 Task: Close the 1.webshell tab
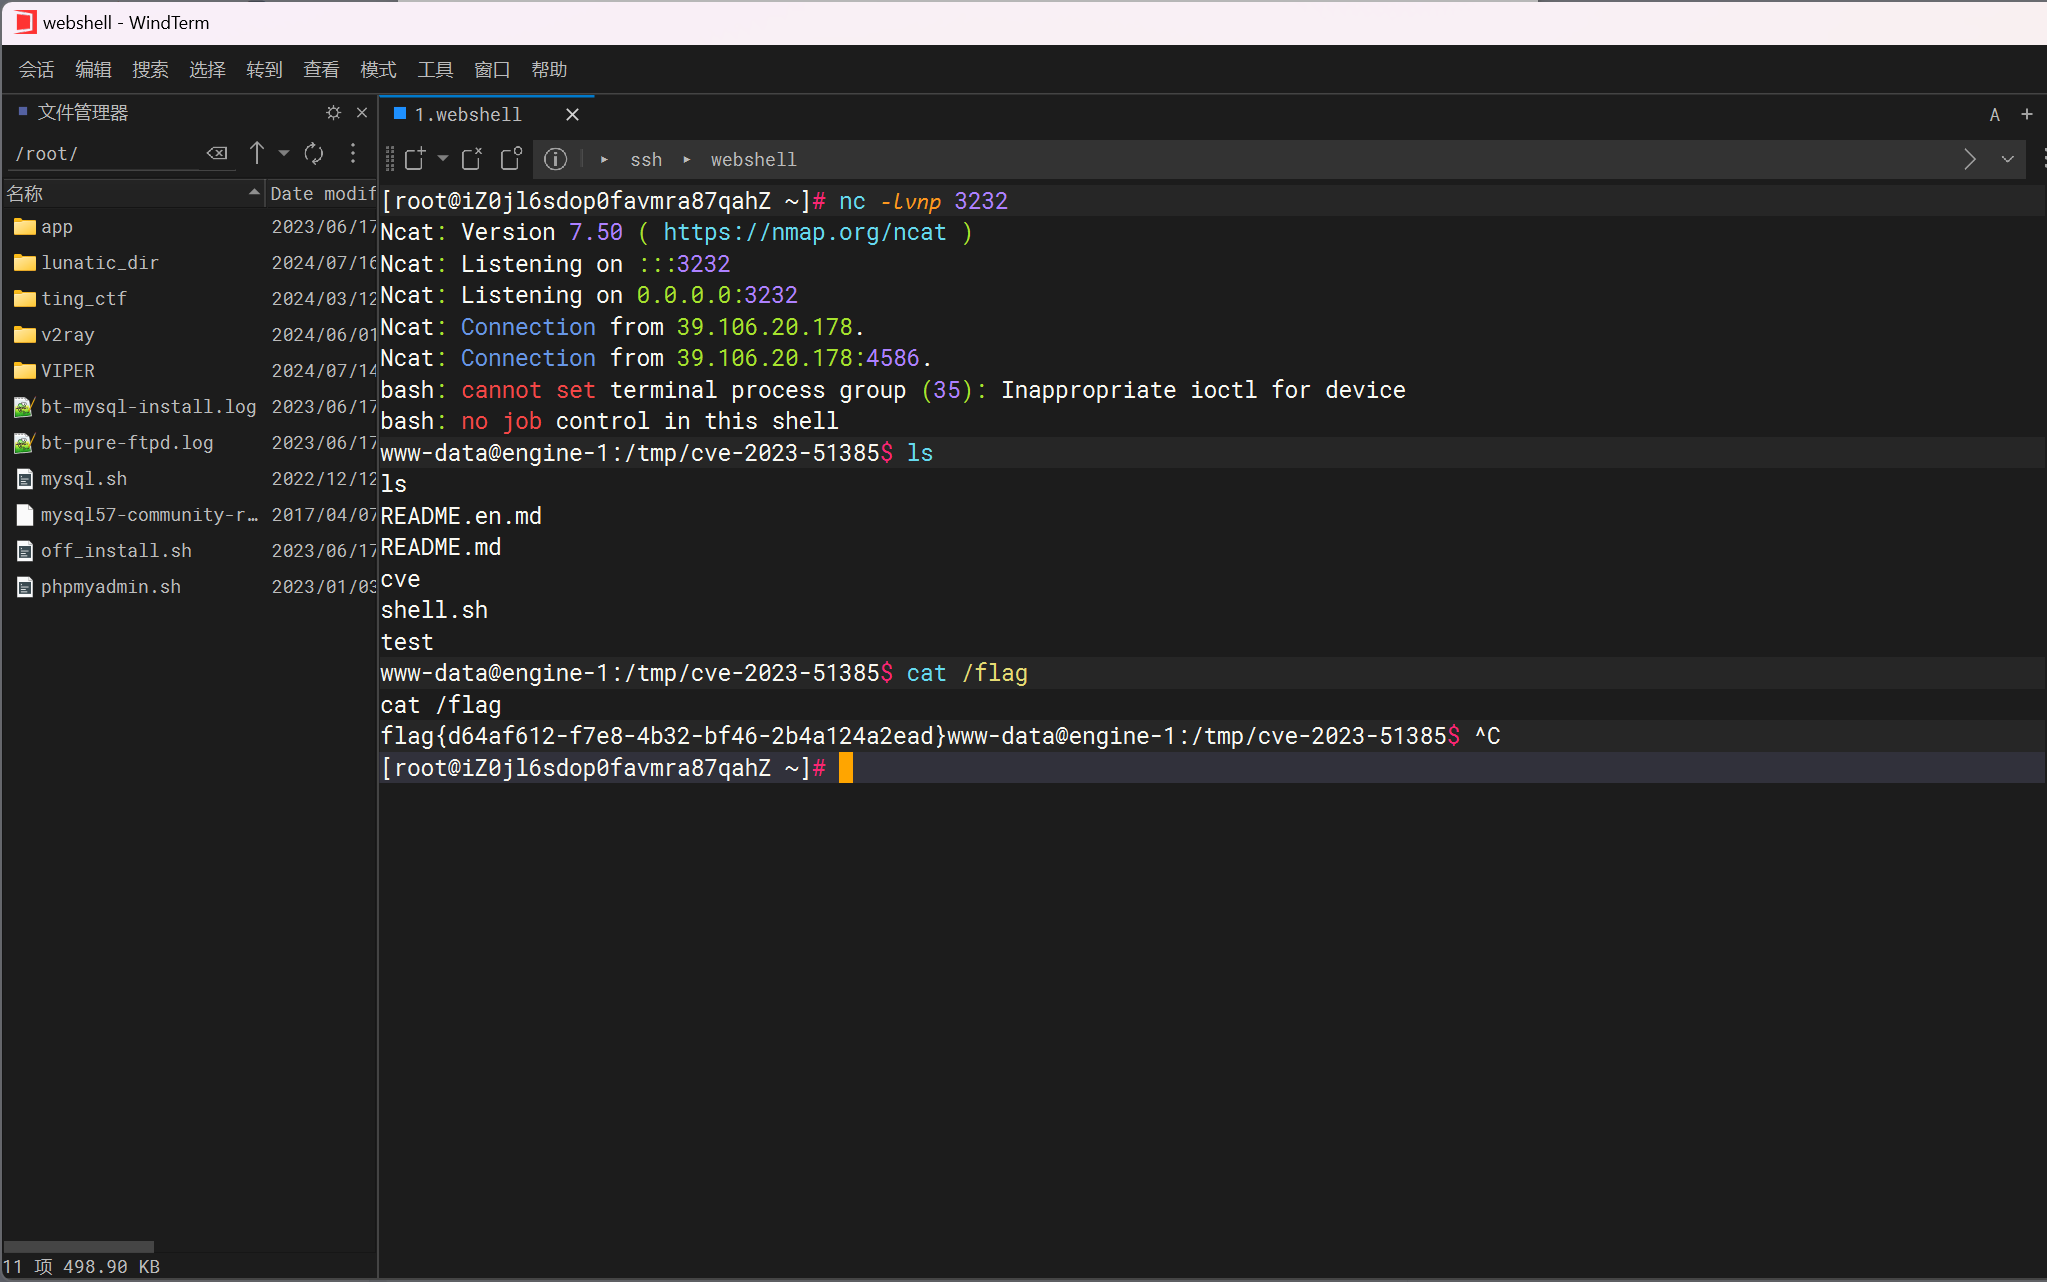(x=572, y=115)
